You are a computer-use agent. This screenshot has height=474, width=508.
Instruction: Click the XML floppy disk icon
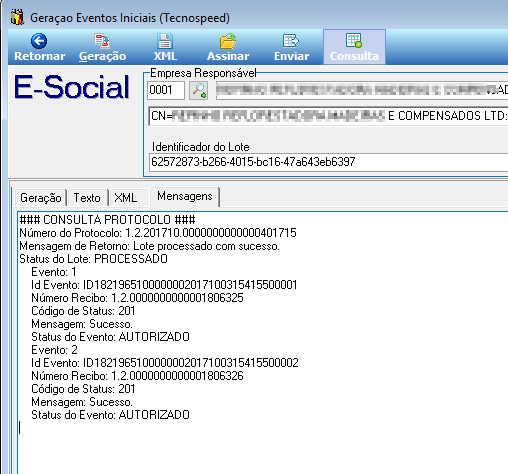point(165,41)
